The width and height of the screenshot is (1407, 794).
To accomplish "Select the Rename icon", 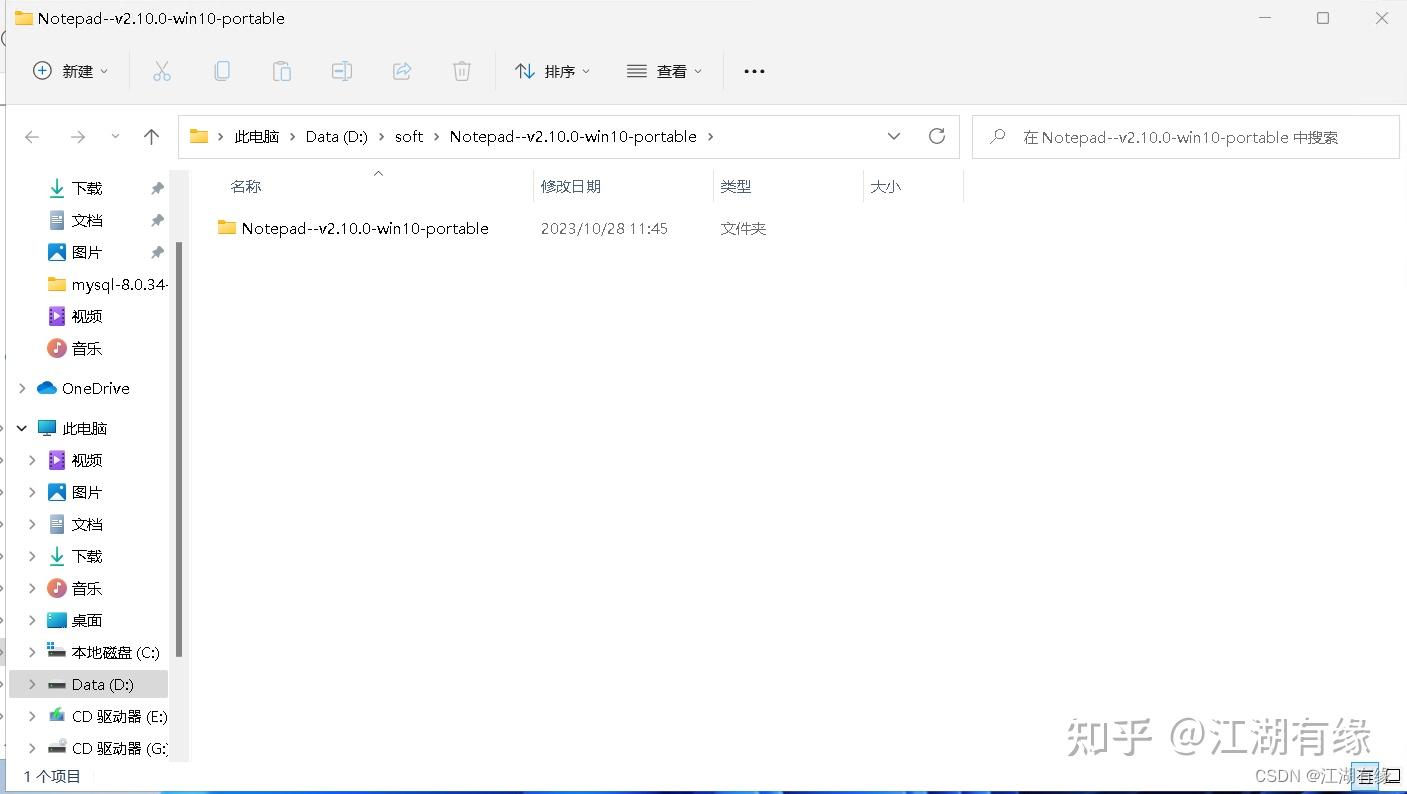I will [x=341, y=70].
